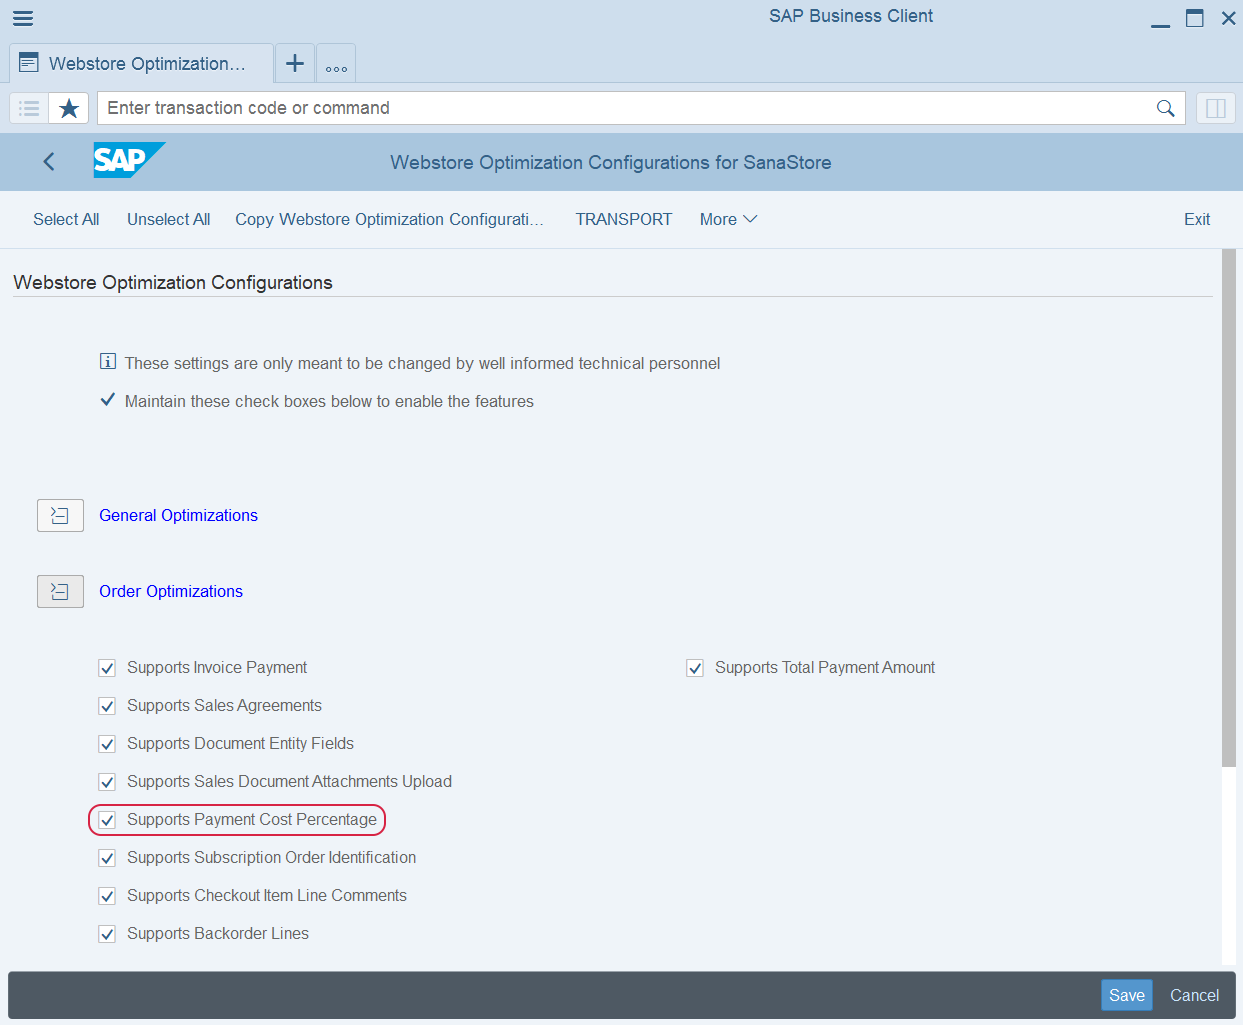Toggle Supports Payment Cost Percentage checkbox
The image size is (1243, 1025).
pyautogui.click(x=107, y=820)
